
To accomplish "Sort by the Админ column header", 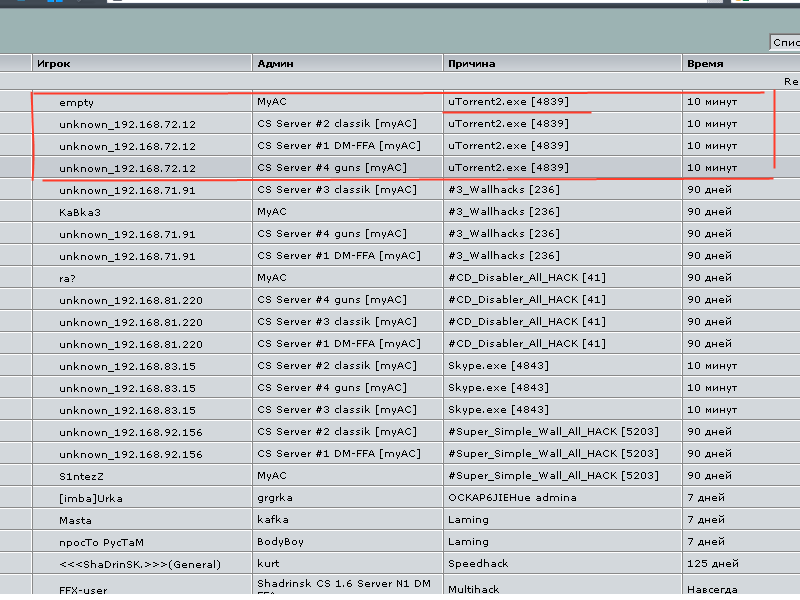I will tap(275, 63).
